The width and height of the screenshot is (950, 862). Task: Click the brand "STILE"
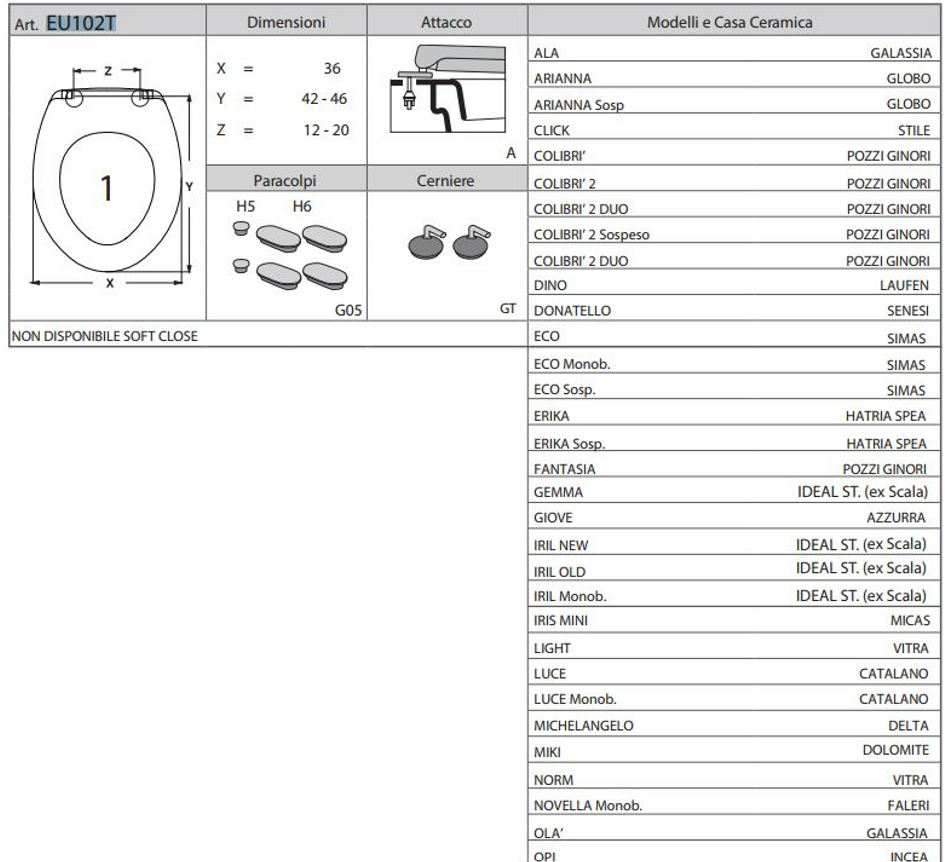tap(914, 131)
